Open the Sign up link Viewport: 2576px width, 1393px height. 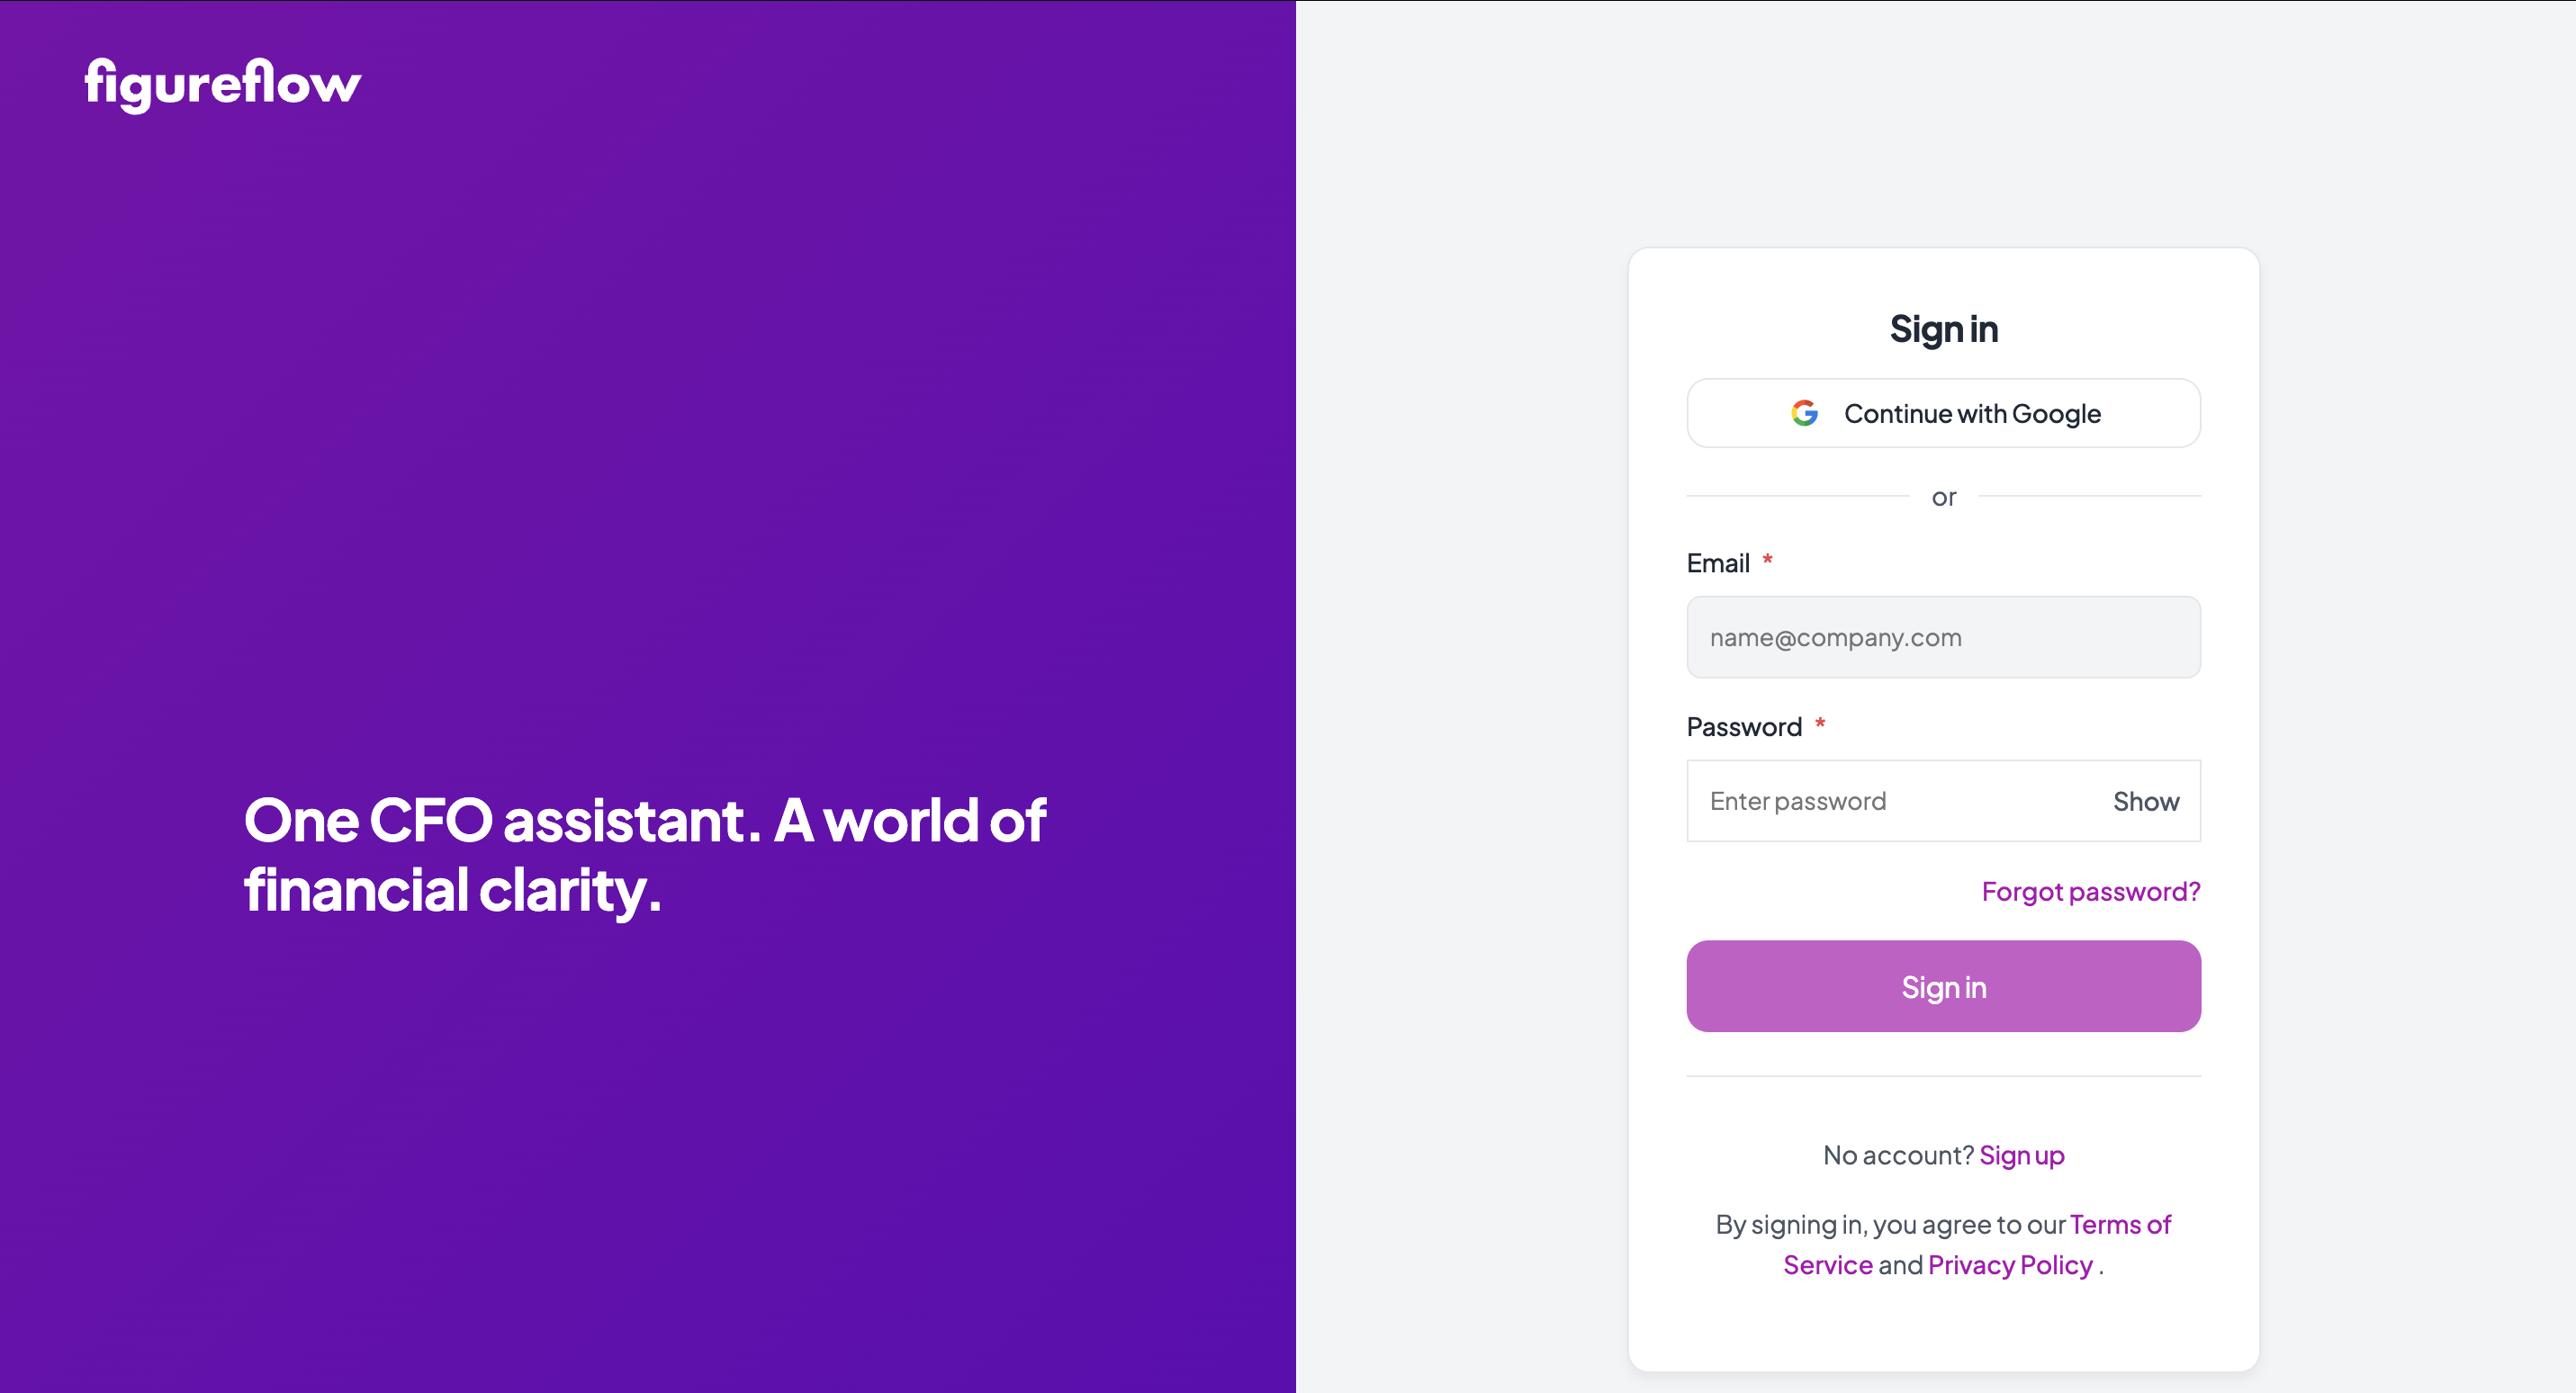tap(2021, 1155)
